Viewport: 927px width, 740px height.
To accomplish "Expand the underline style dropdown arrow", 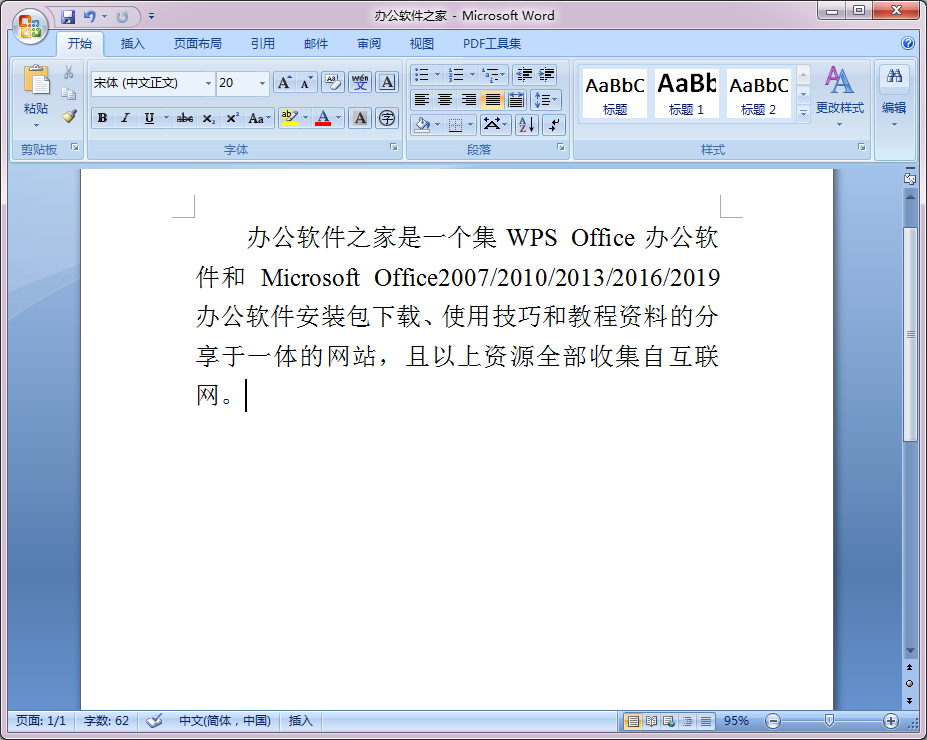I will [166, 118].
